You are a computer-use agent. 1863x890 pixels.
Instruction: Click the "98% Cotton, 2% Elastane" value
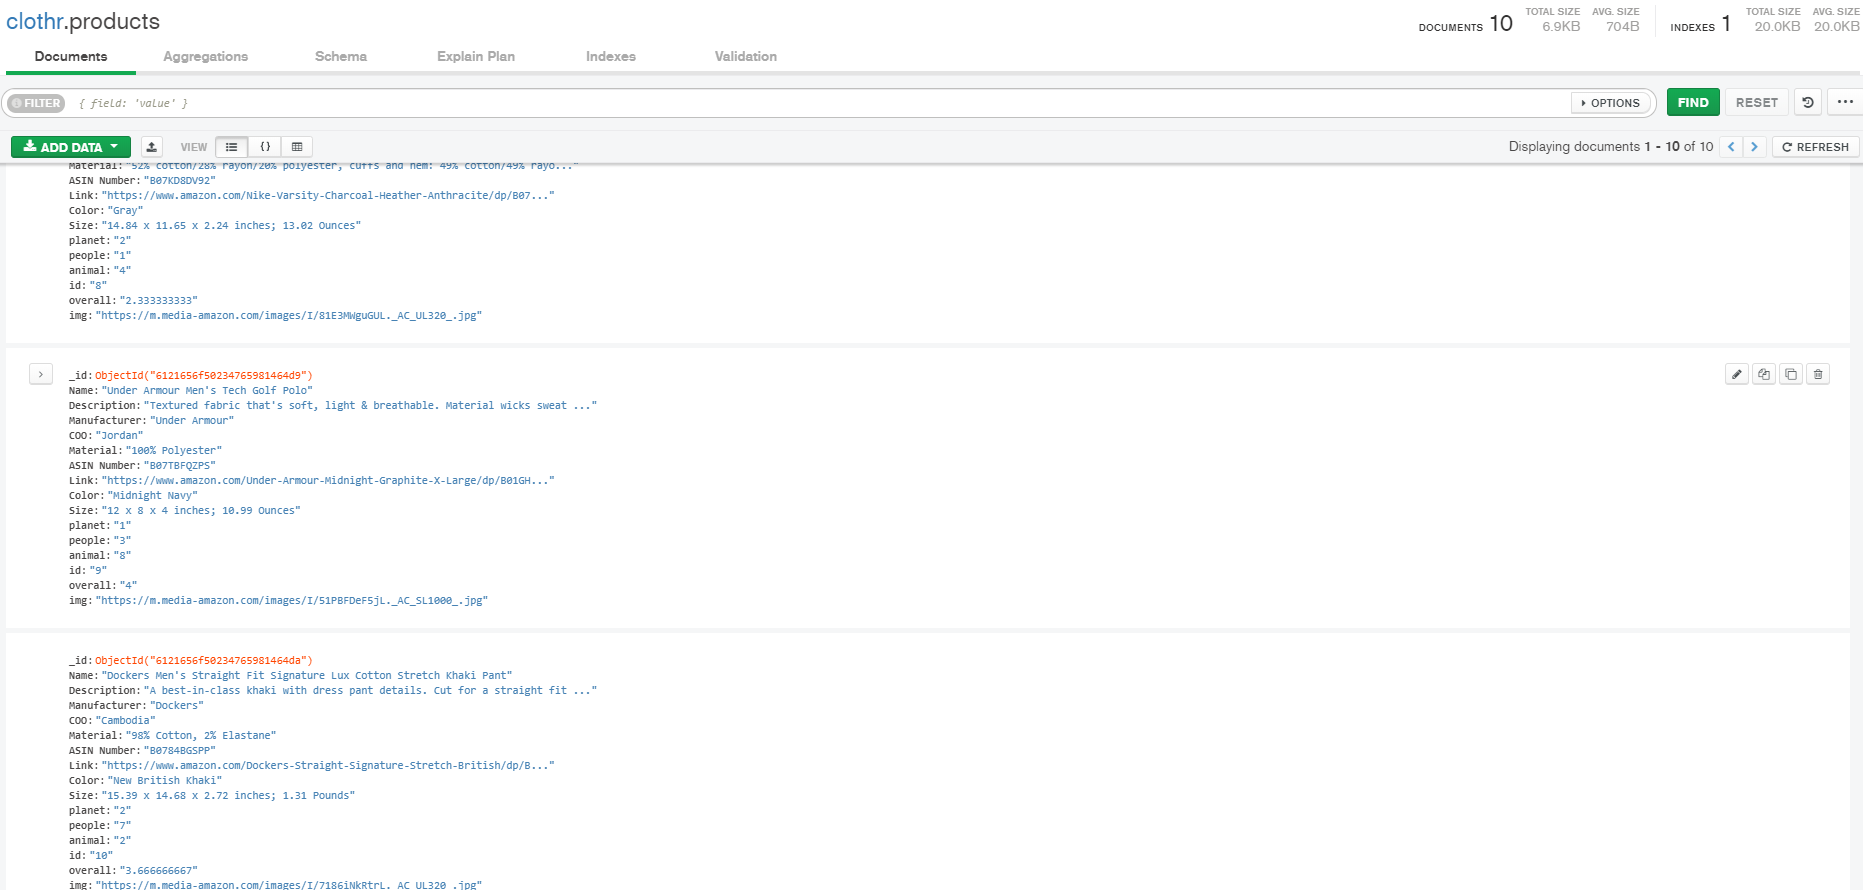(201, 735)
